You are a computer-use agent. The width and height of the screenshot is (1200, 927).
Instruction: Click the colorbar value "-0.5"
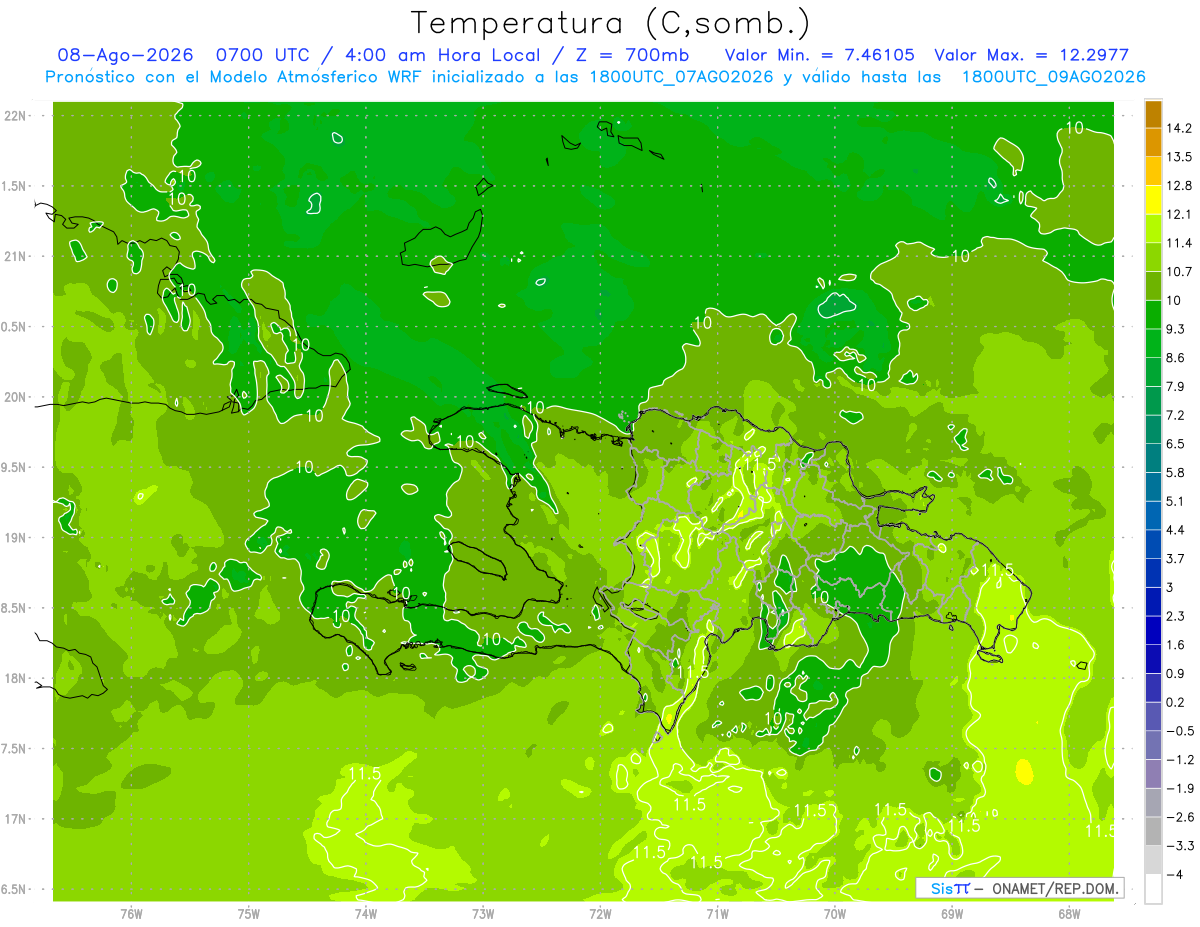pos(1179,731)
